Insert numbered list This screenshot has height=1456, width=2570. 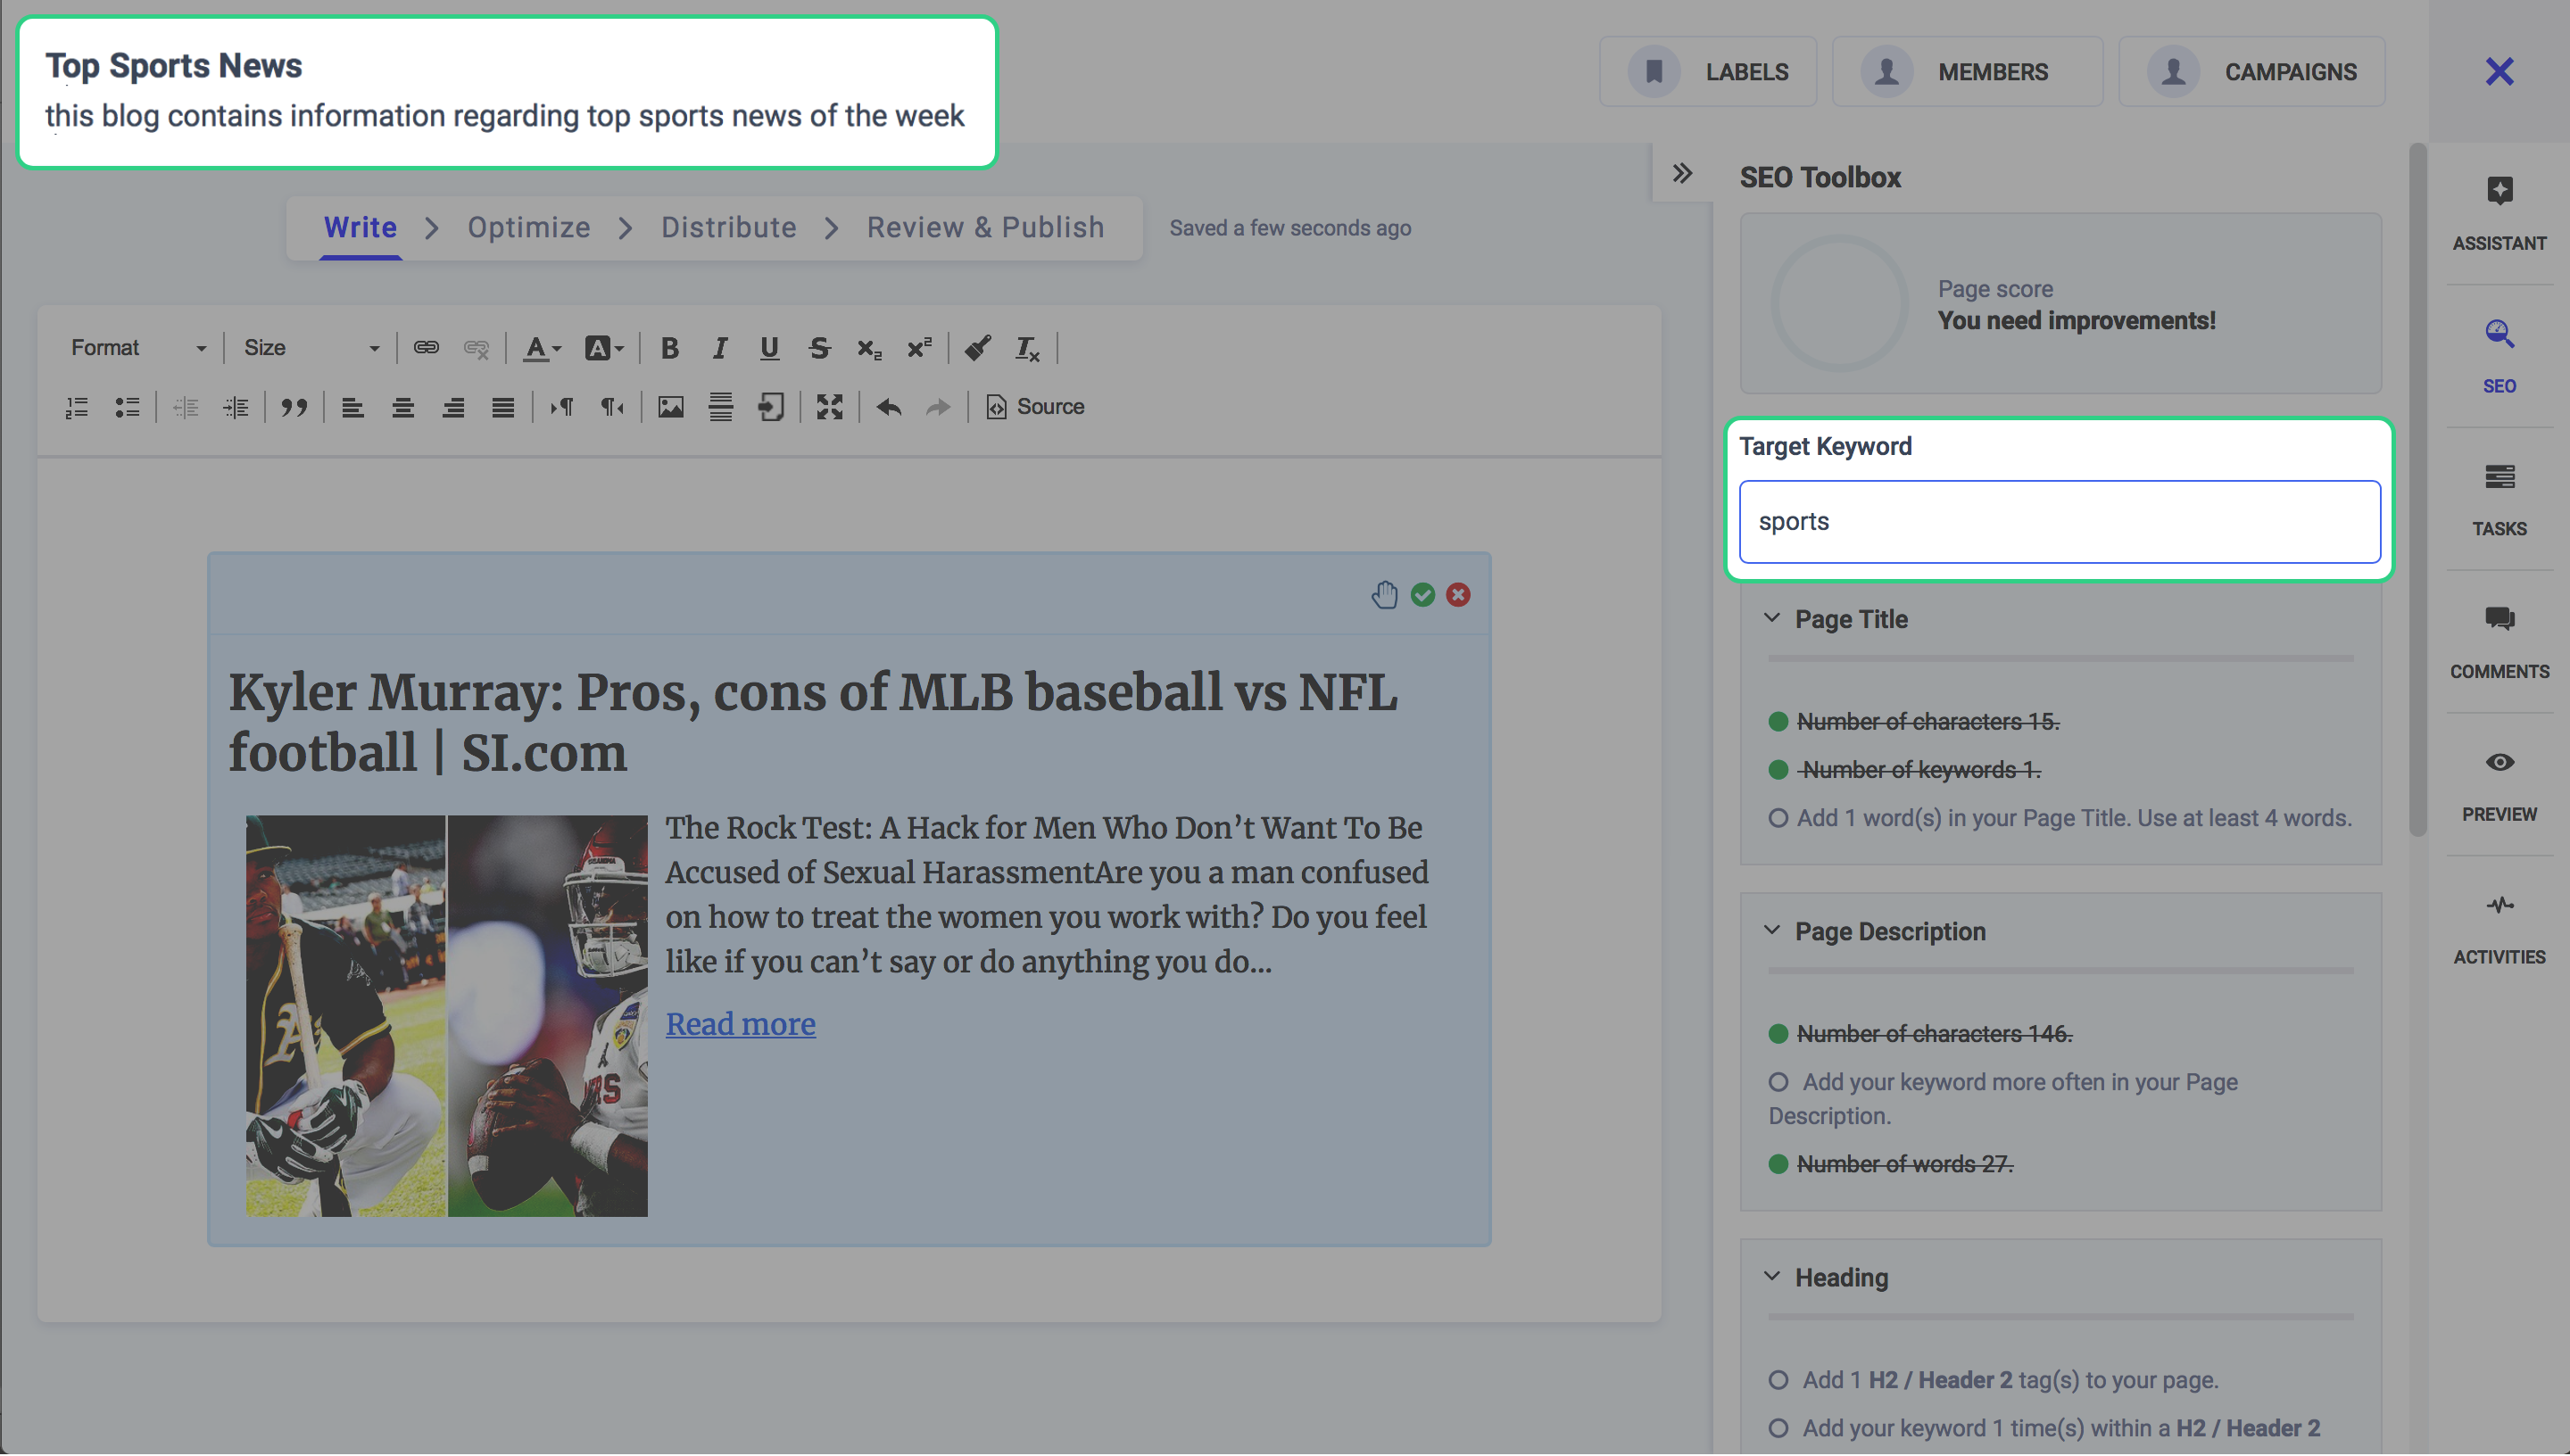click(x=77, y=407)
